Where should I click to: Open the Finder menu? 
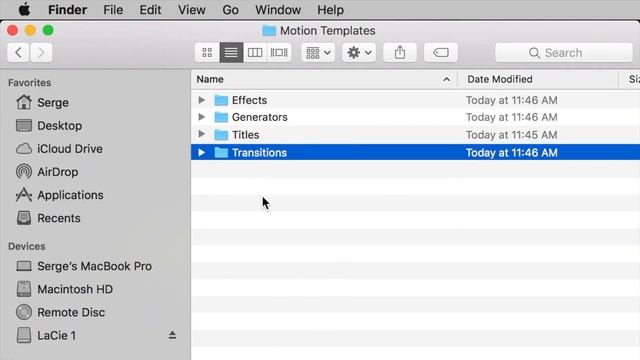(x=67, y=9)
